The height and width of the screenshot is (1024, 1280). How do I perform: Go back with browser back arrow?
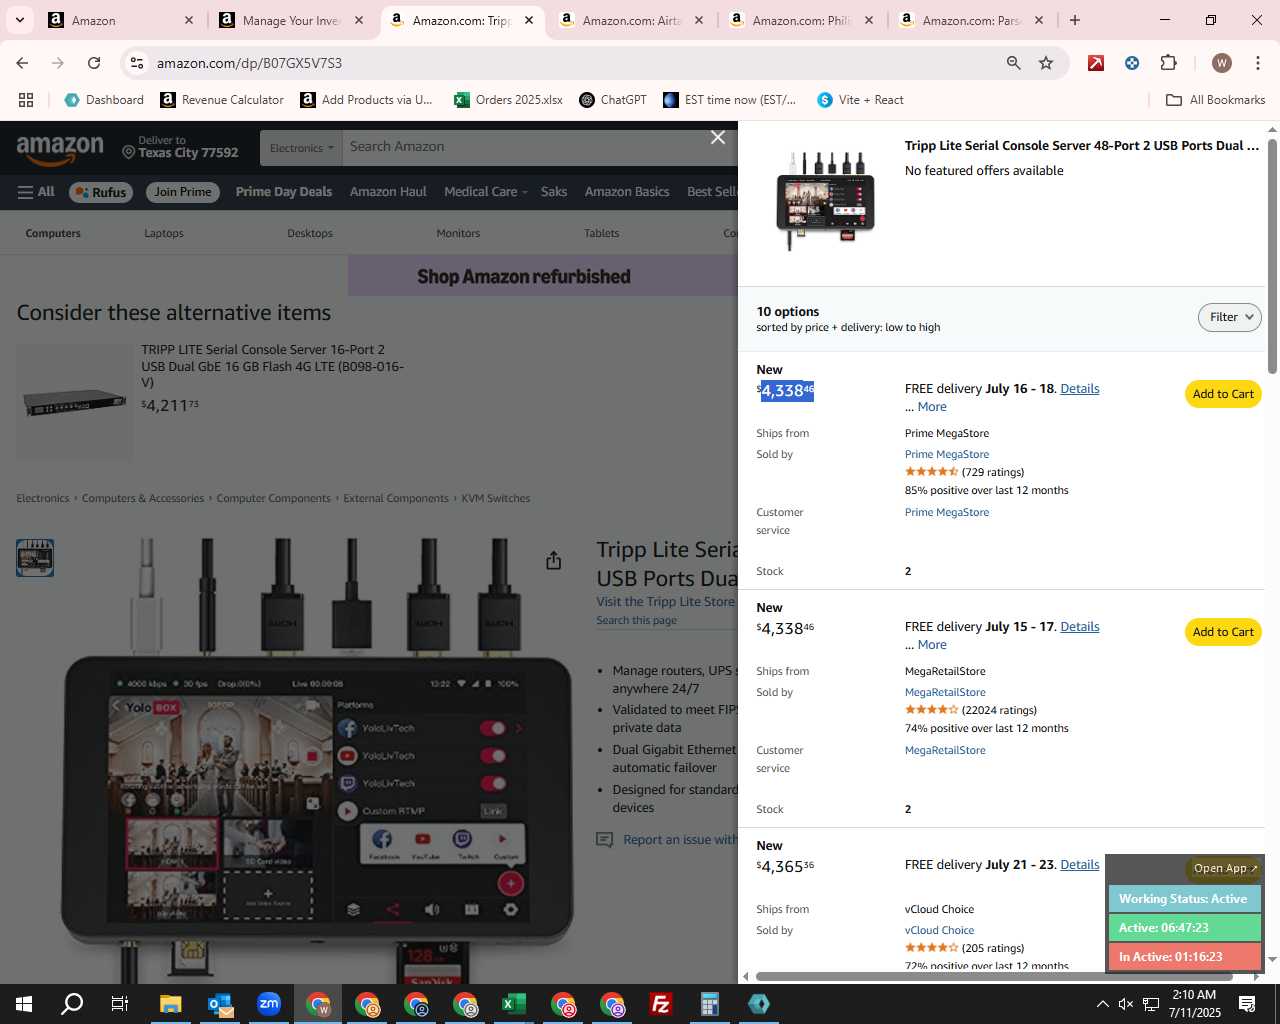pos(22,63)
